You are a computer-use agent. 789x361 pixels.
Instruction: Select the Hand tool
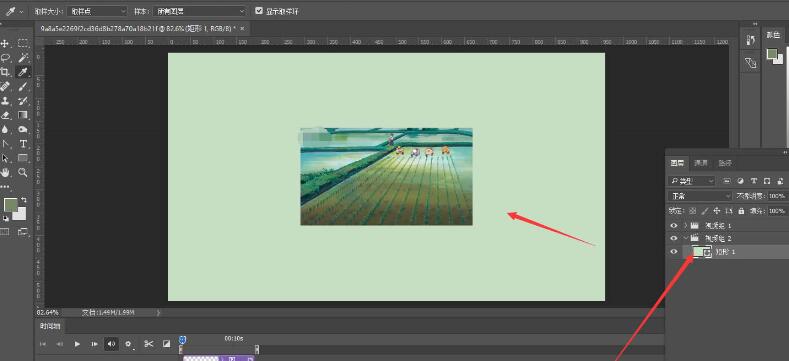click(x=5, y=173)
